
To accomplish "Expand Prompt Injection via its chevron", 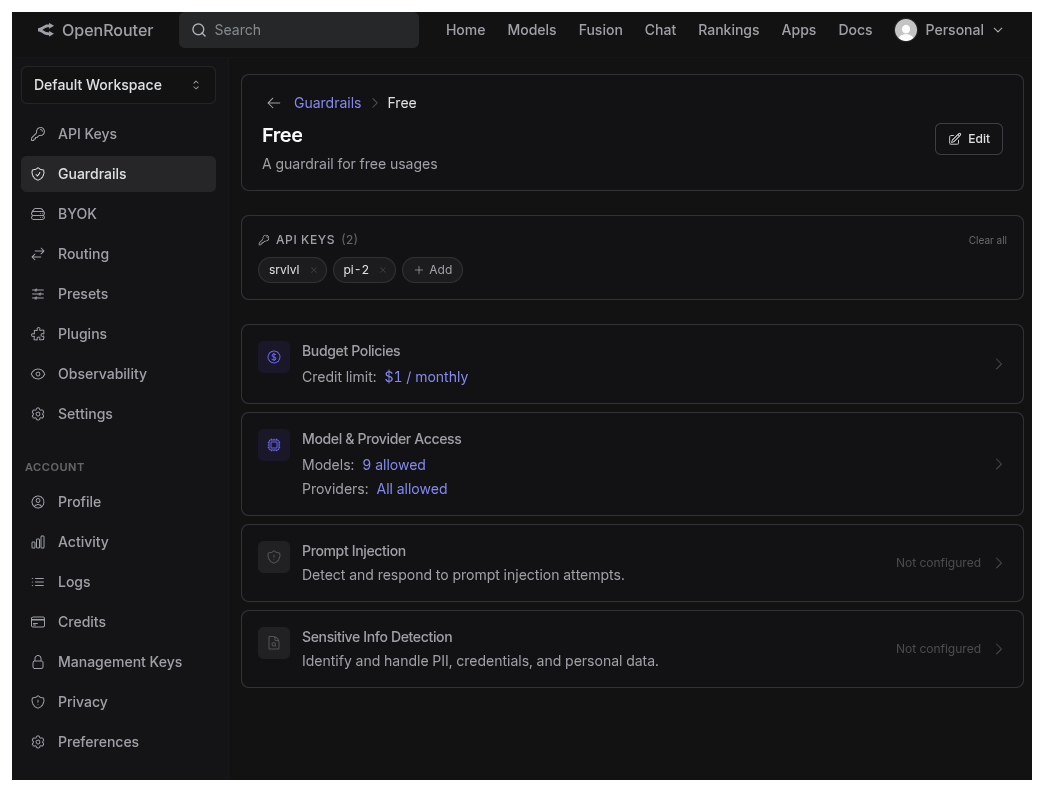I will tap(999, 563).
